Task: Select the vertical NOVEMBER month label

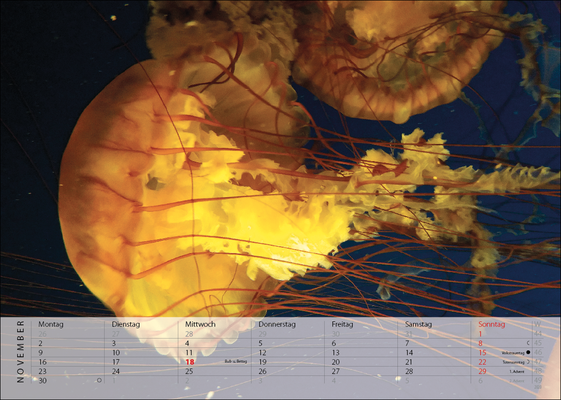Action: click(x=20, y=351)
